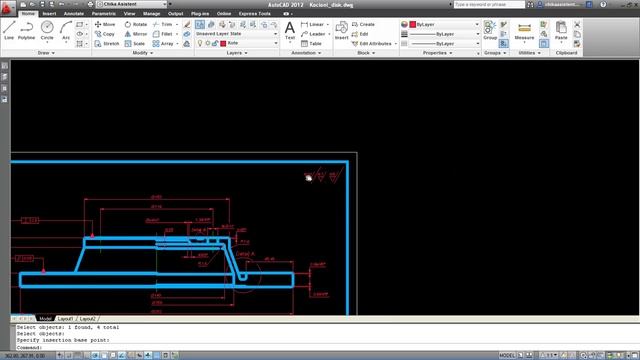Open the Help question mark icon
Image resolution: width=640 pixels, height=360 pixels.
click(603, 4)
